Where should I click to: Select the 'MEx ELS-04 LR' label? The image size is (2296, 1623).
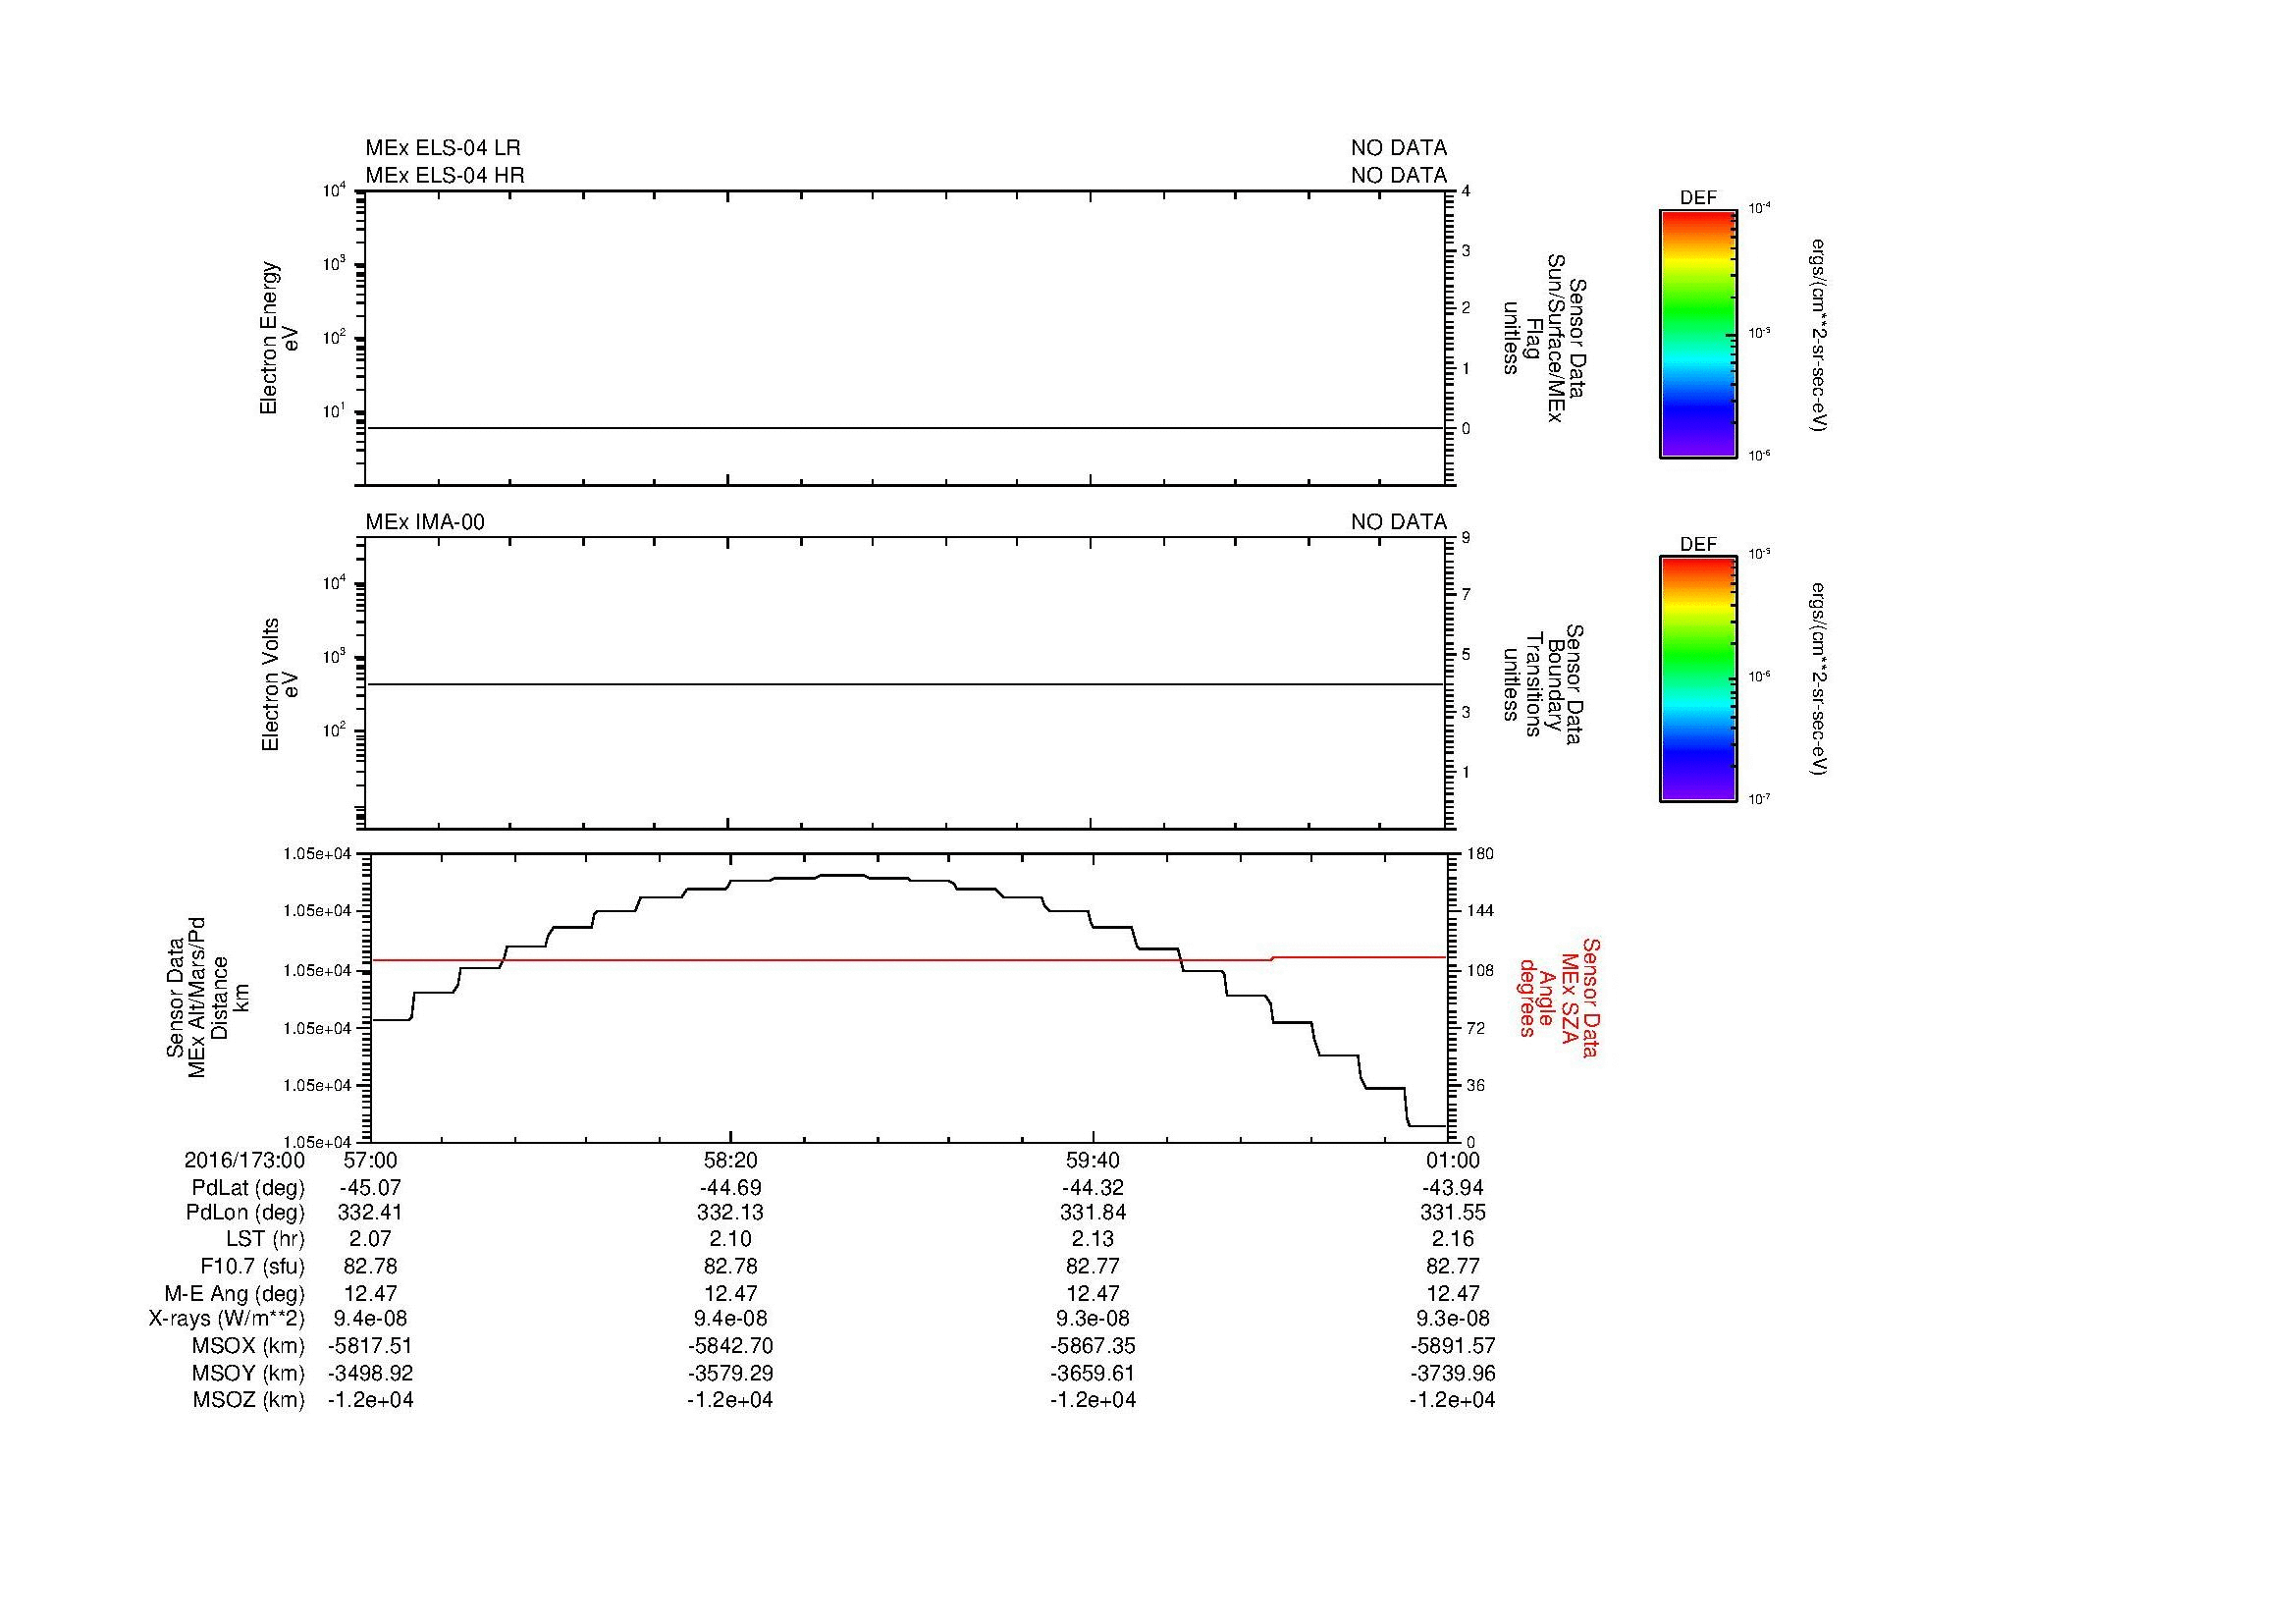[x=443, y=148]
